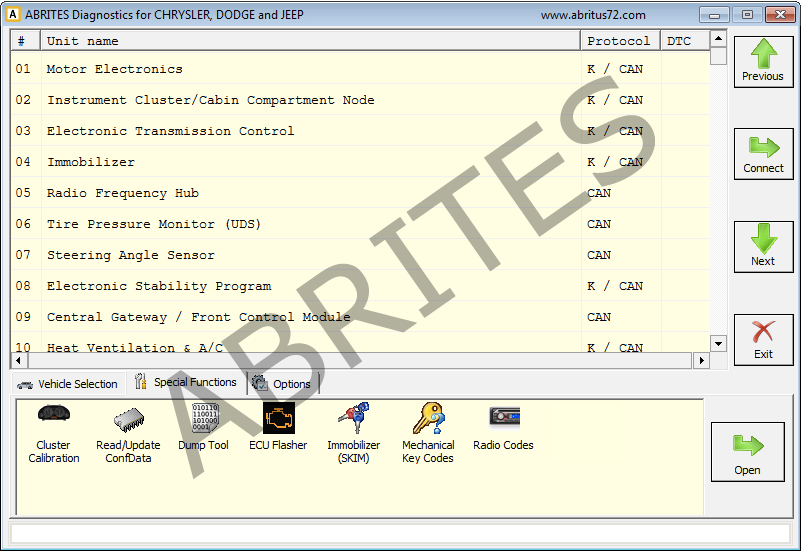This screenshot has width=802, height=554.
Task: Click the horizontal scroll right arrow
Action: click(701, 360)
